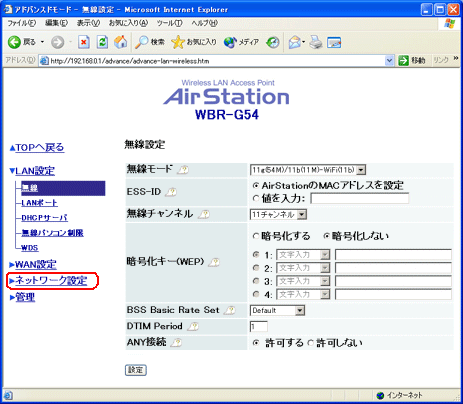The height and width of the screenshot is (404, 463).
Task: Click the Windows flag logo
Action: click(x=449, y=23)
